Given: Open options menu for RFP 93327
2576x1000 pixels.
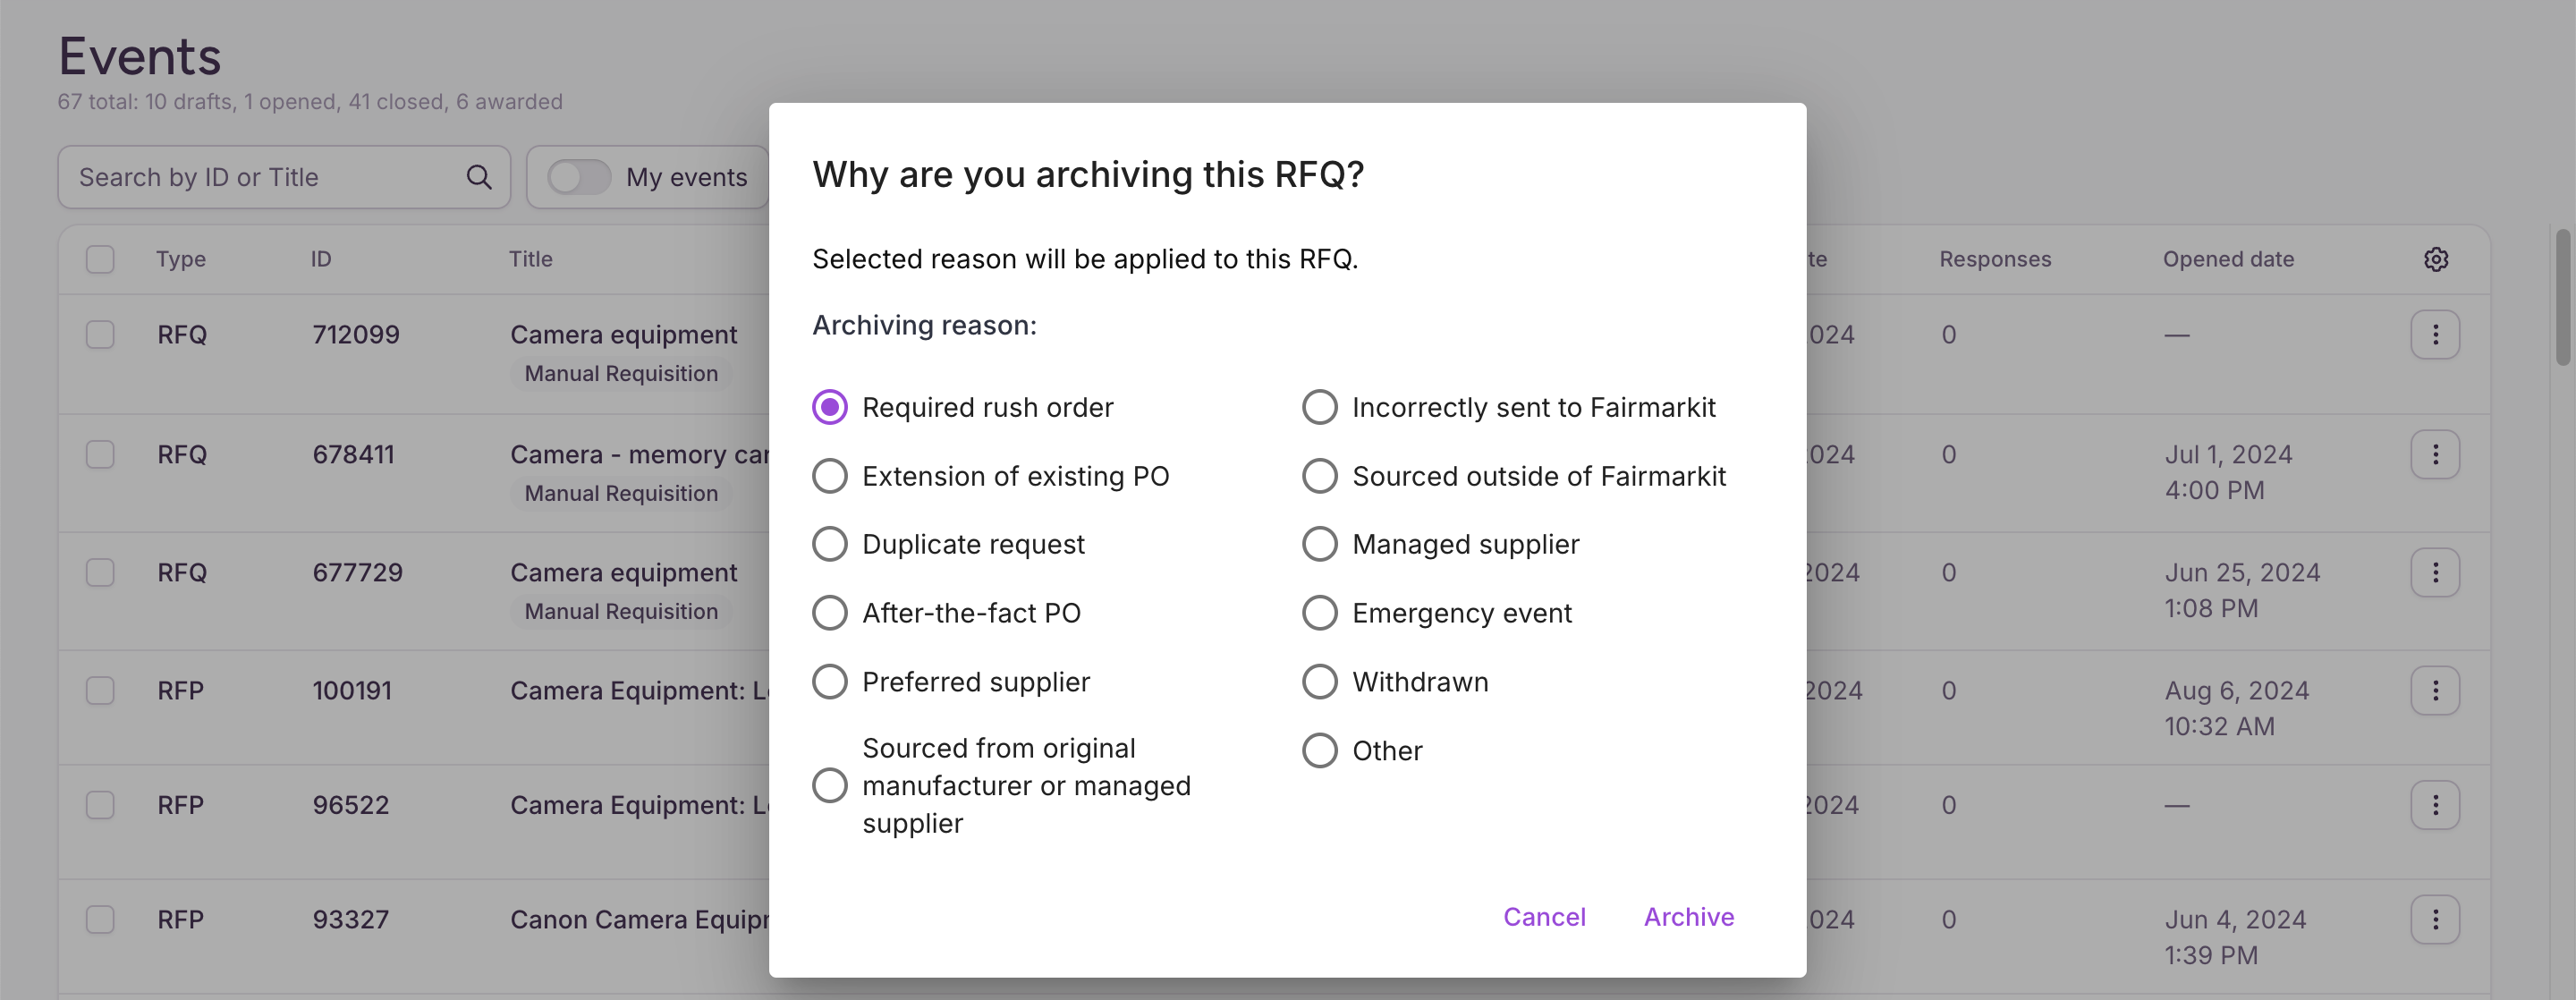Looking at the screenshot, I should 2435,919.
